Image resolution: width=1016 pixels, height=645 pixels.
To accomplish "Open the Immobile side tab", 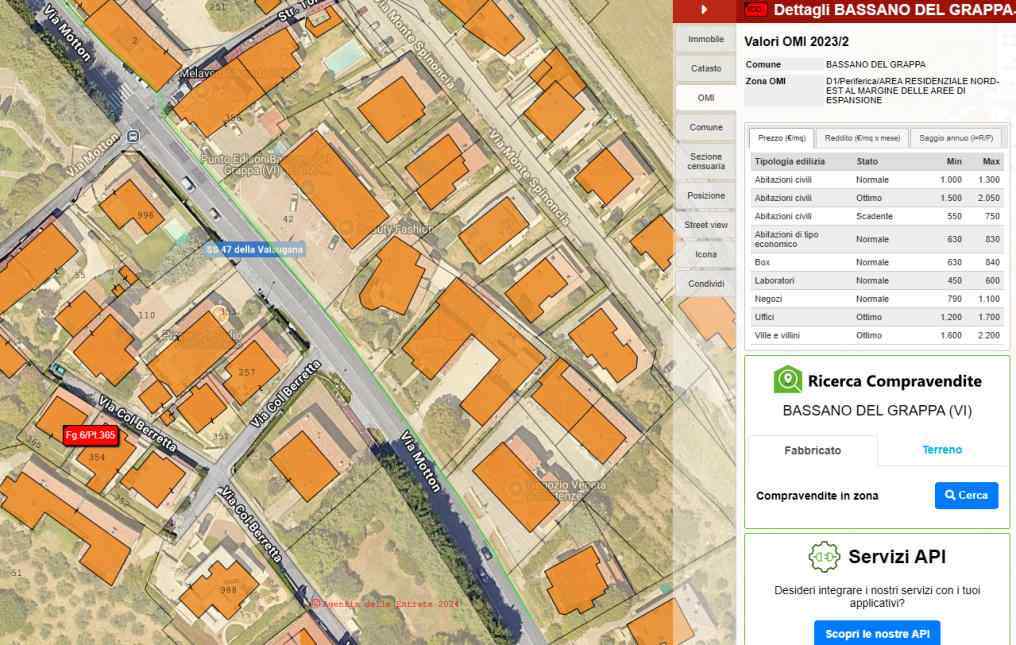I will point(706,39).
